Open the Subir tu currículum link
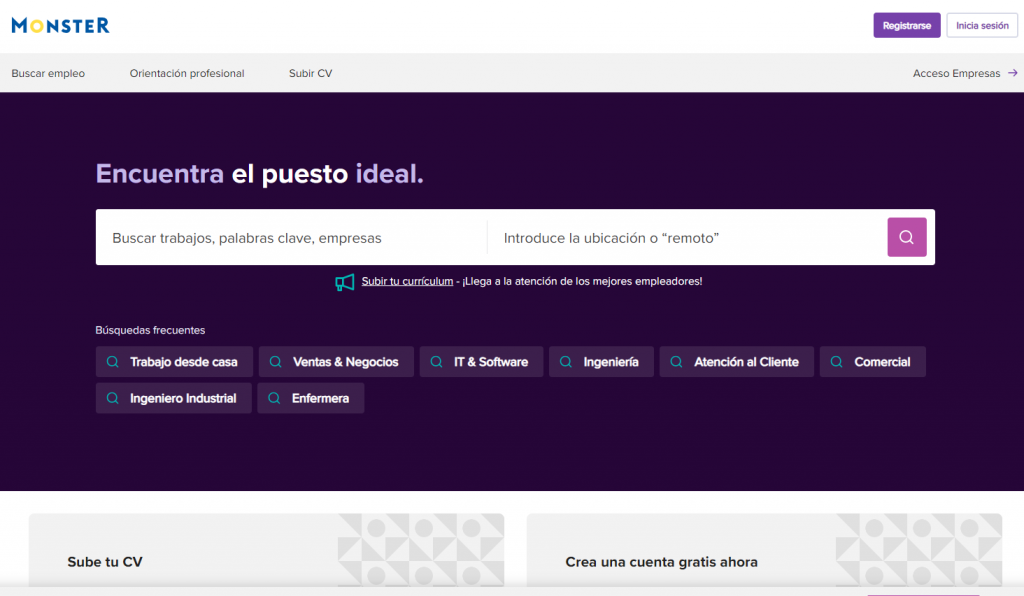The width and height of the screenshot is (1024, 596). coord(407,282)
